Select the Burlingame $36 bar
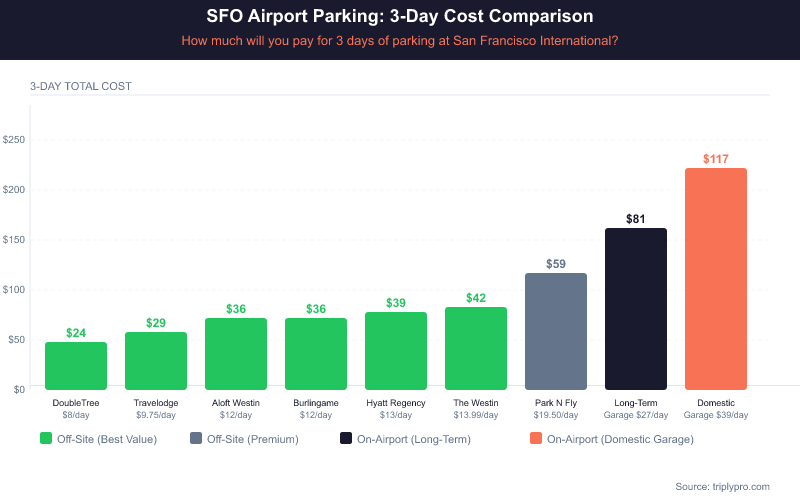The height and width of the screenshot is (500, 800). pyautogui.click(x=316, y=354)
